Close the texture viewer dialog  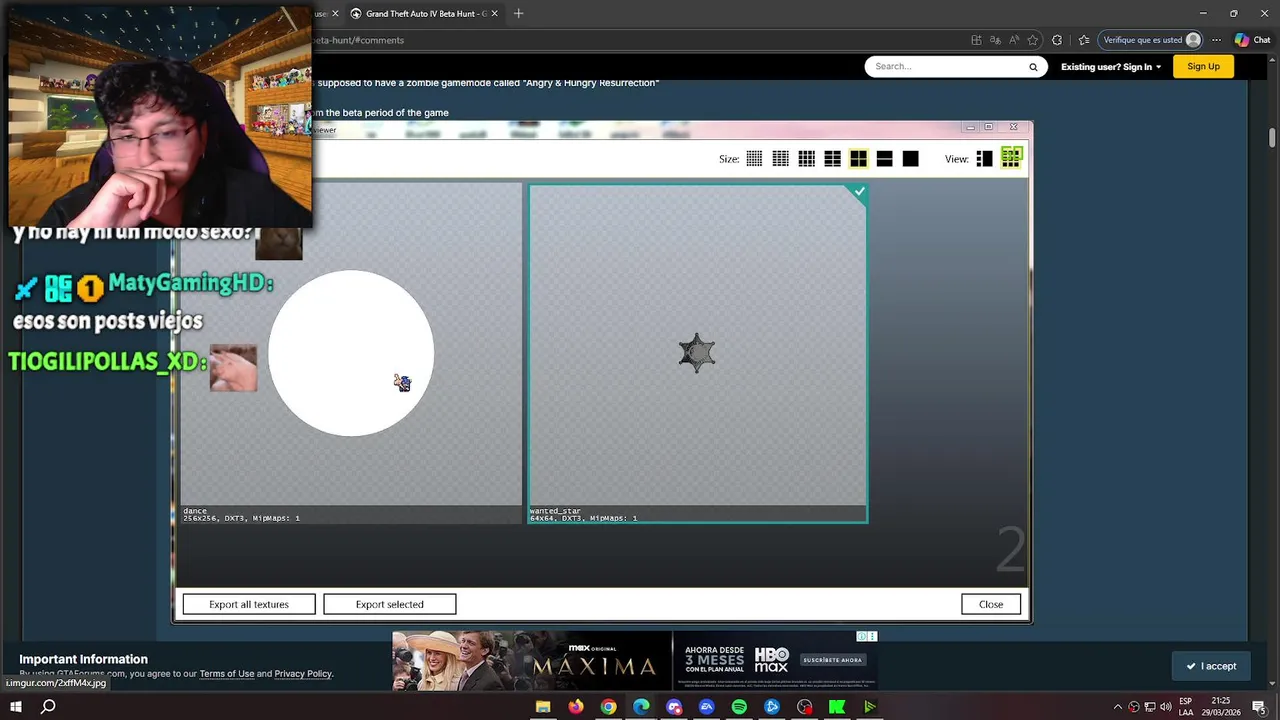(991, 604)
